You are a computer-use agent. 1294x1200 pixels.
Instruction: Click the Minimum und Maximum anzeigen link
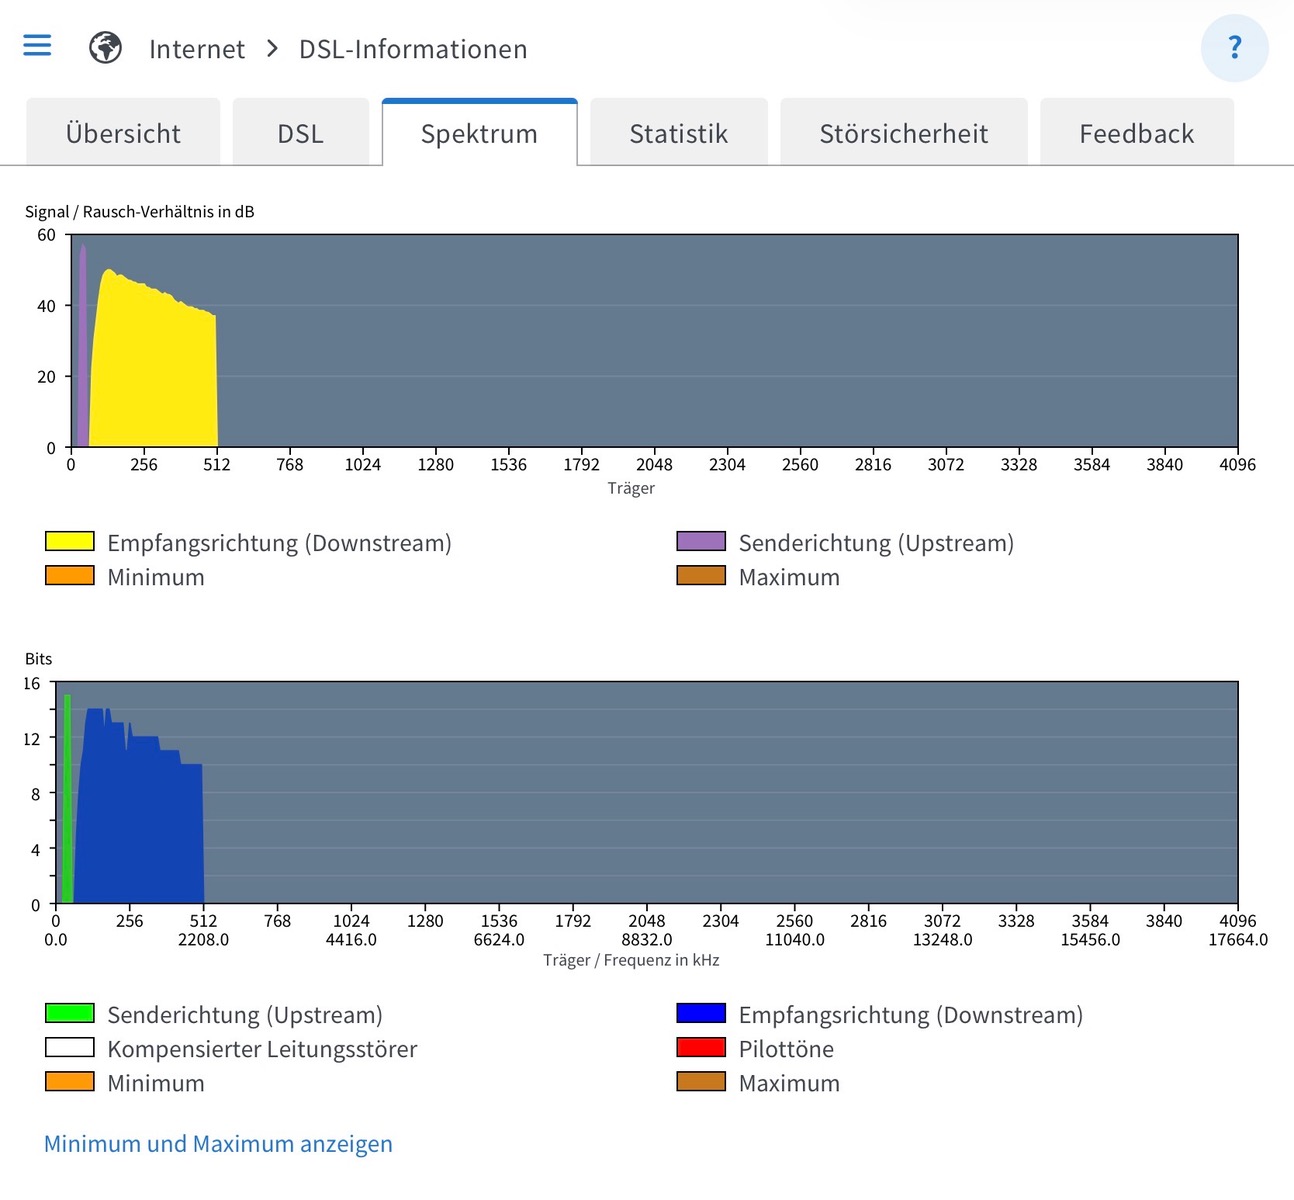[218, 1144]
